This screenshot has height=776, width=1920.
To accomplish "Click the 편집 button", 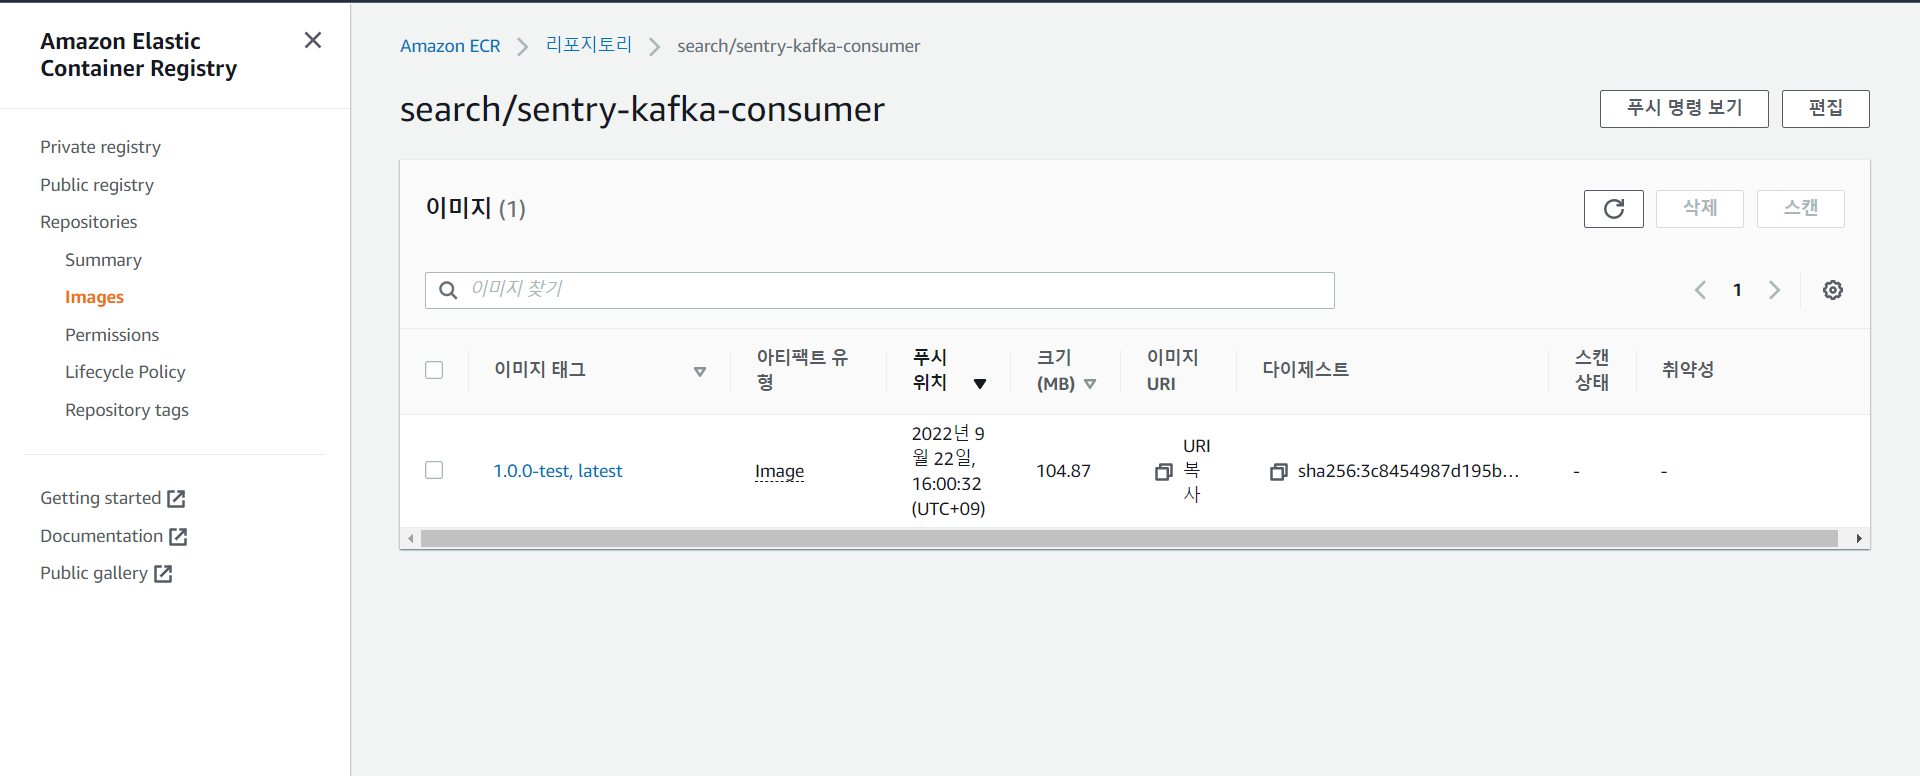I will (x=1825, y=108).
